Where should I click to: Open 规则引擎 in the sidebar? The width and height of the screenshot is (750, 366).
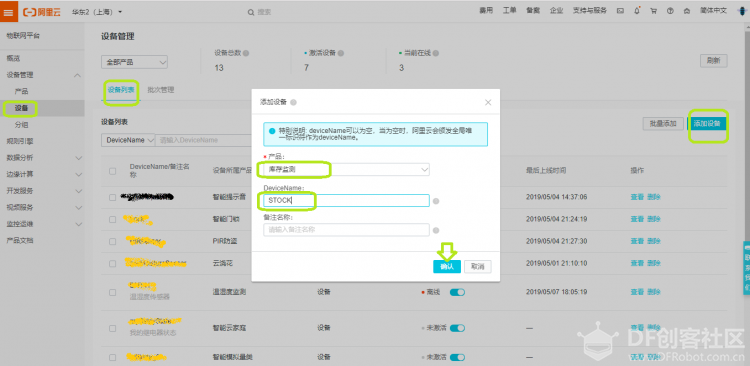[20, 141]
